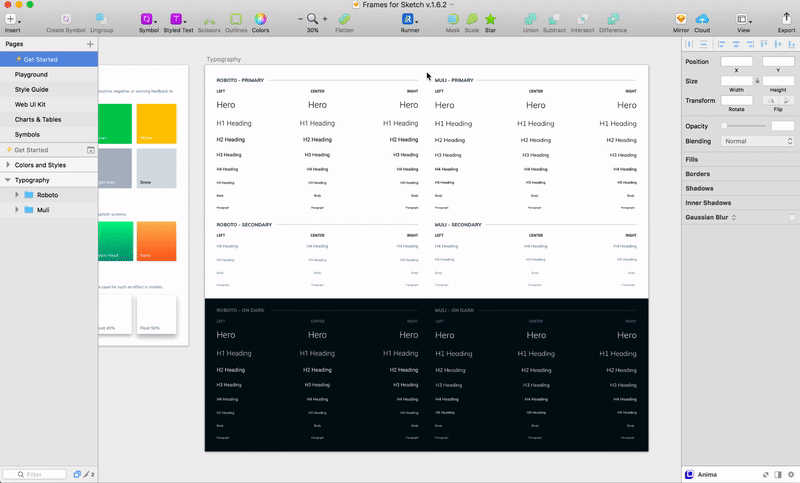Adjust the Opacity slider
800x483 pixels.
[x=744, y=126]
